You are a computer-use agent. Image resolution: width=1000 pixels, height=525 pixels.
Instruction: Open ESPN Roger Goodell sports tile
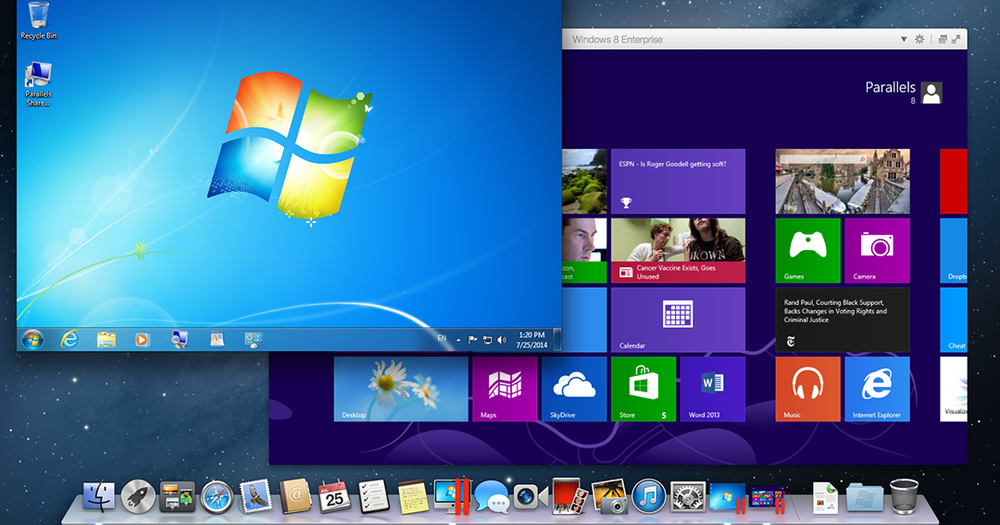(678, 181)
